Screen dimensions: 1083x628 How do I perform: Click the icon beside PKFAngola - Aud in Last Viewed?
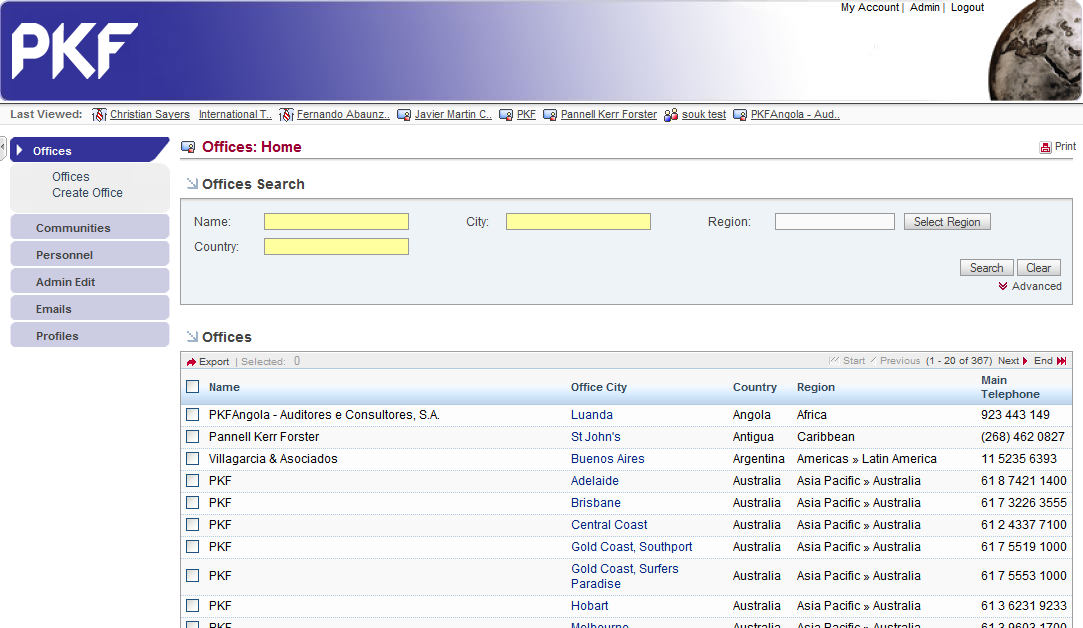click(740, 115)
